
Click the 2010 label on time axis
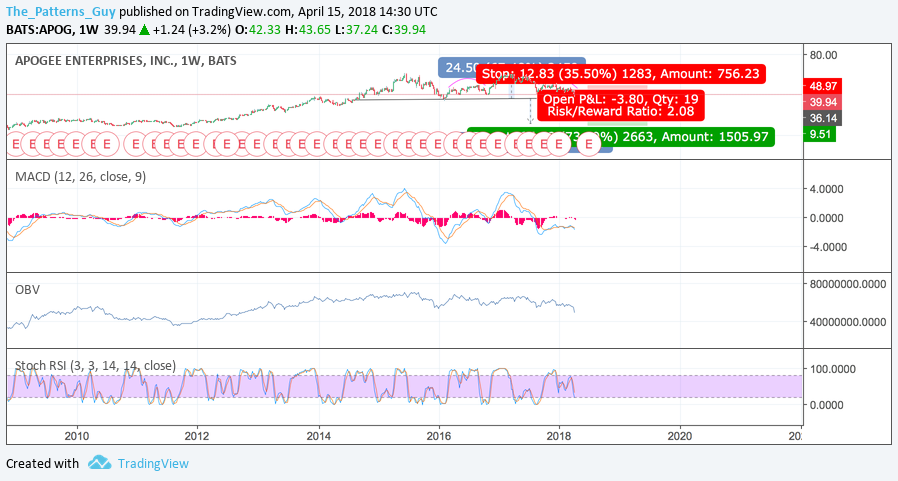pos(77,436)
